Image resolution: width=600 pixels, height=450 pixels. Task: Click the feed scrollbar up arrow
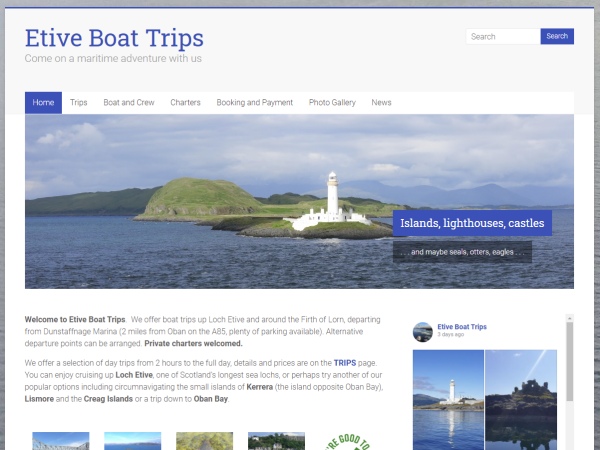(x=570, y=318)
